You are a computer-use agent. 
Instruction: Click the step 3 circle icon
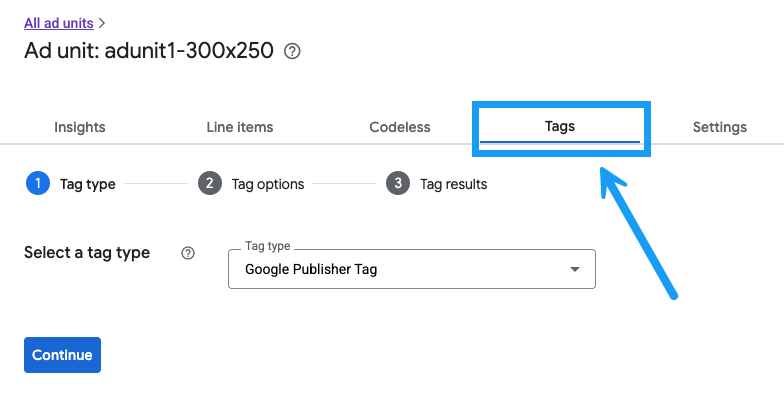tap(398, 184)
